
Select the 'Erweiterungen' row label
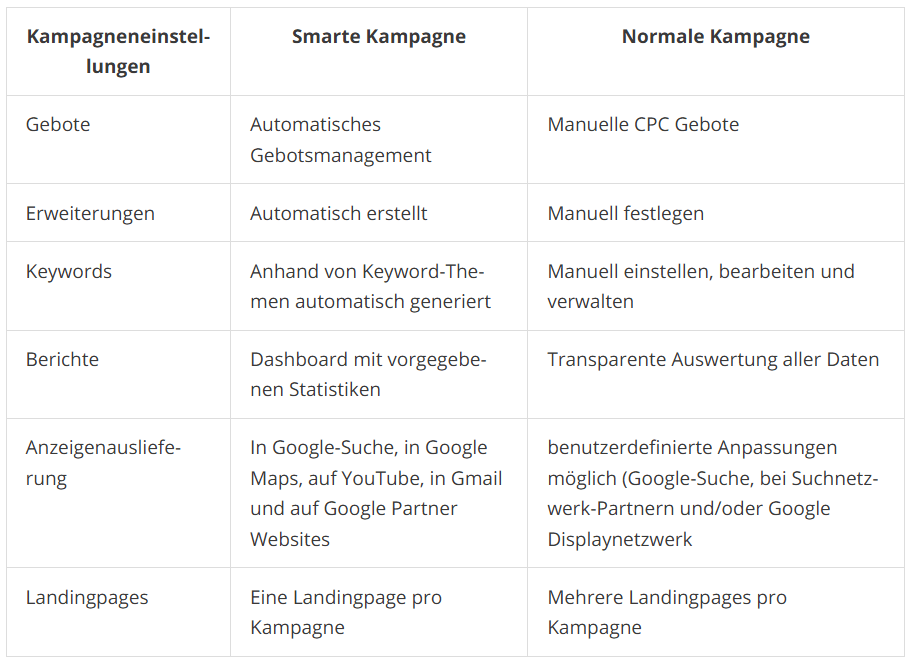(x=90, y=213)
